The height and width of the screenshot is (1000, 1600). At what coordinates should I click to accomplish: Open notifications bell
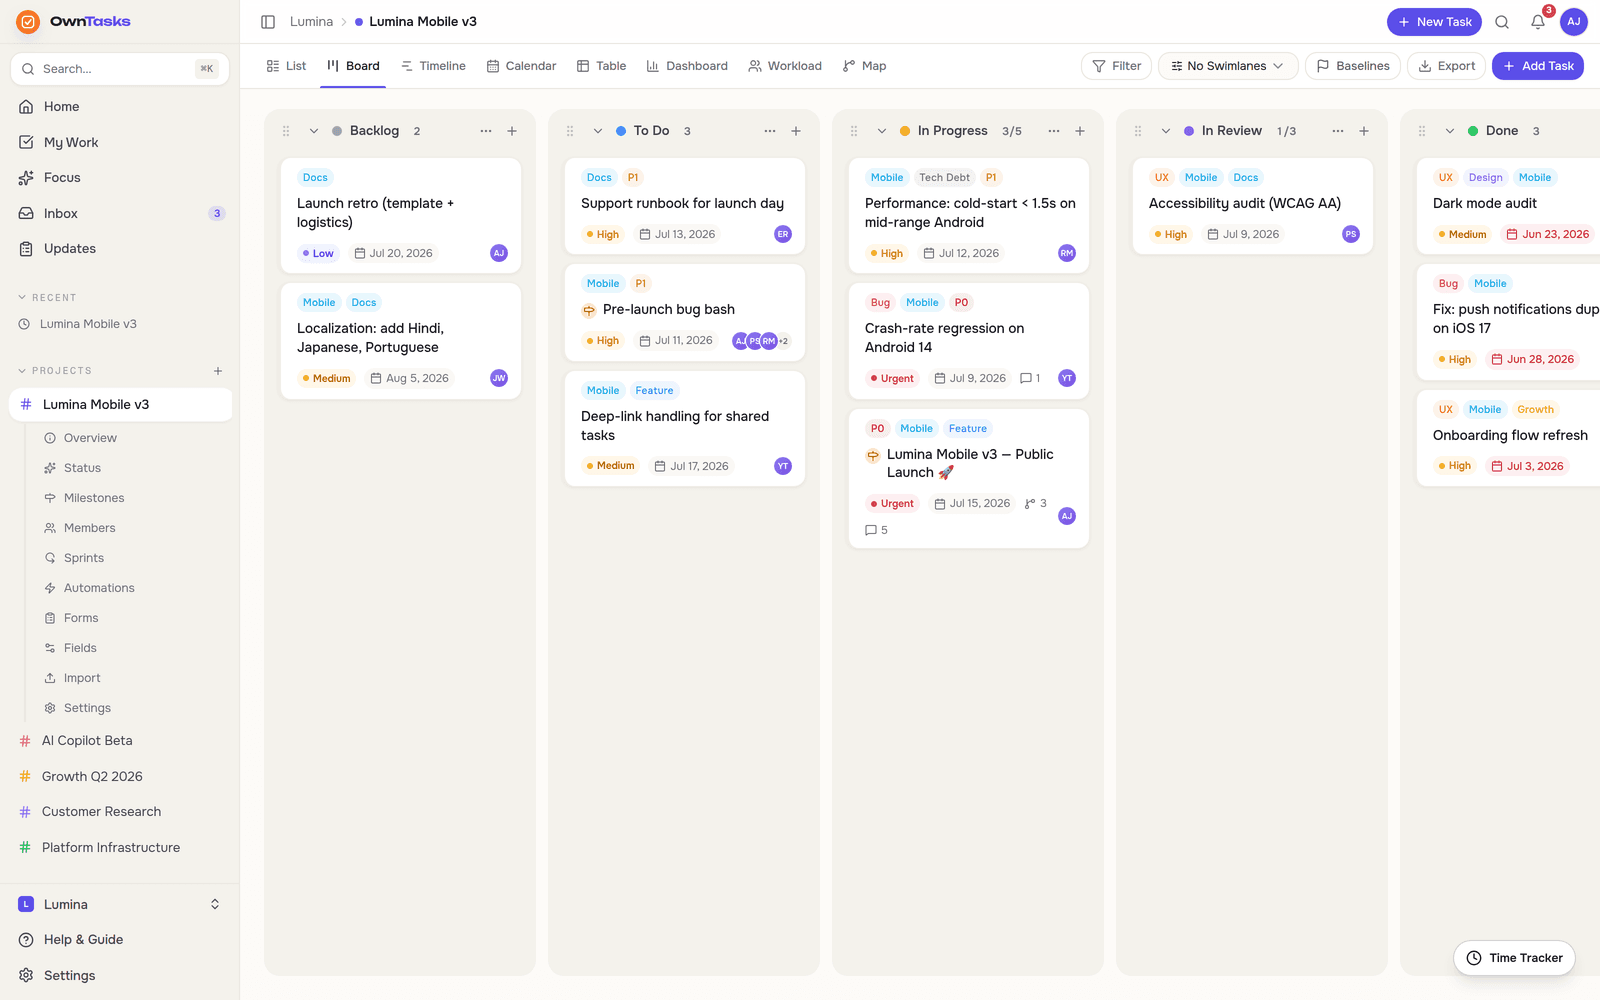pyautogui.click(x=1538, y=22)
